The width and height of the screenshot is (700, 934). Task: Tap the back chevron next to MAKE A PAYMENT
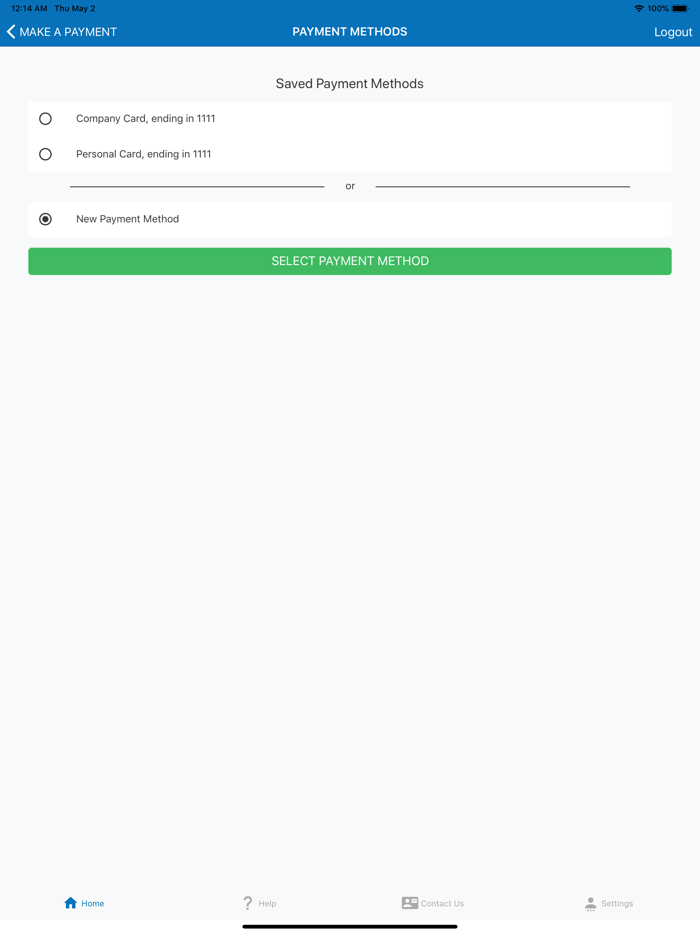point(11,31)
